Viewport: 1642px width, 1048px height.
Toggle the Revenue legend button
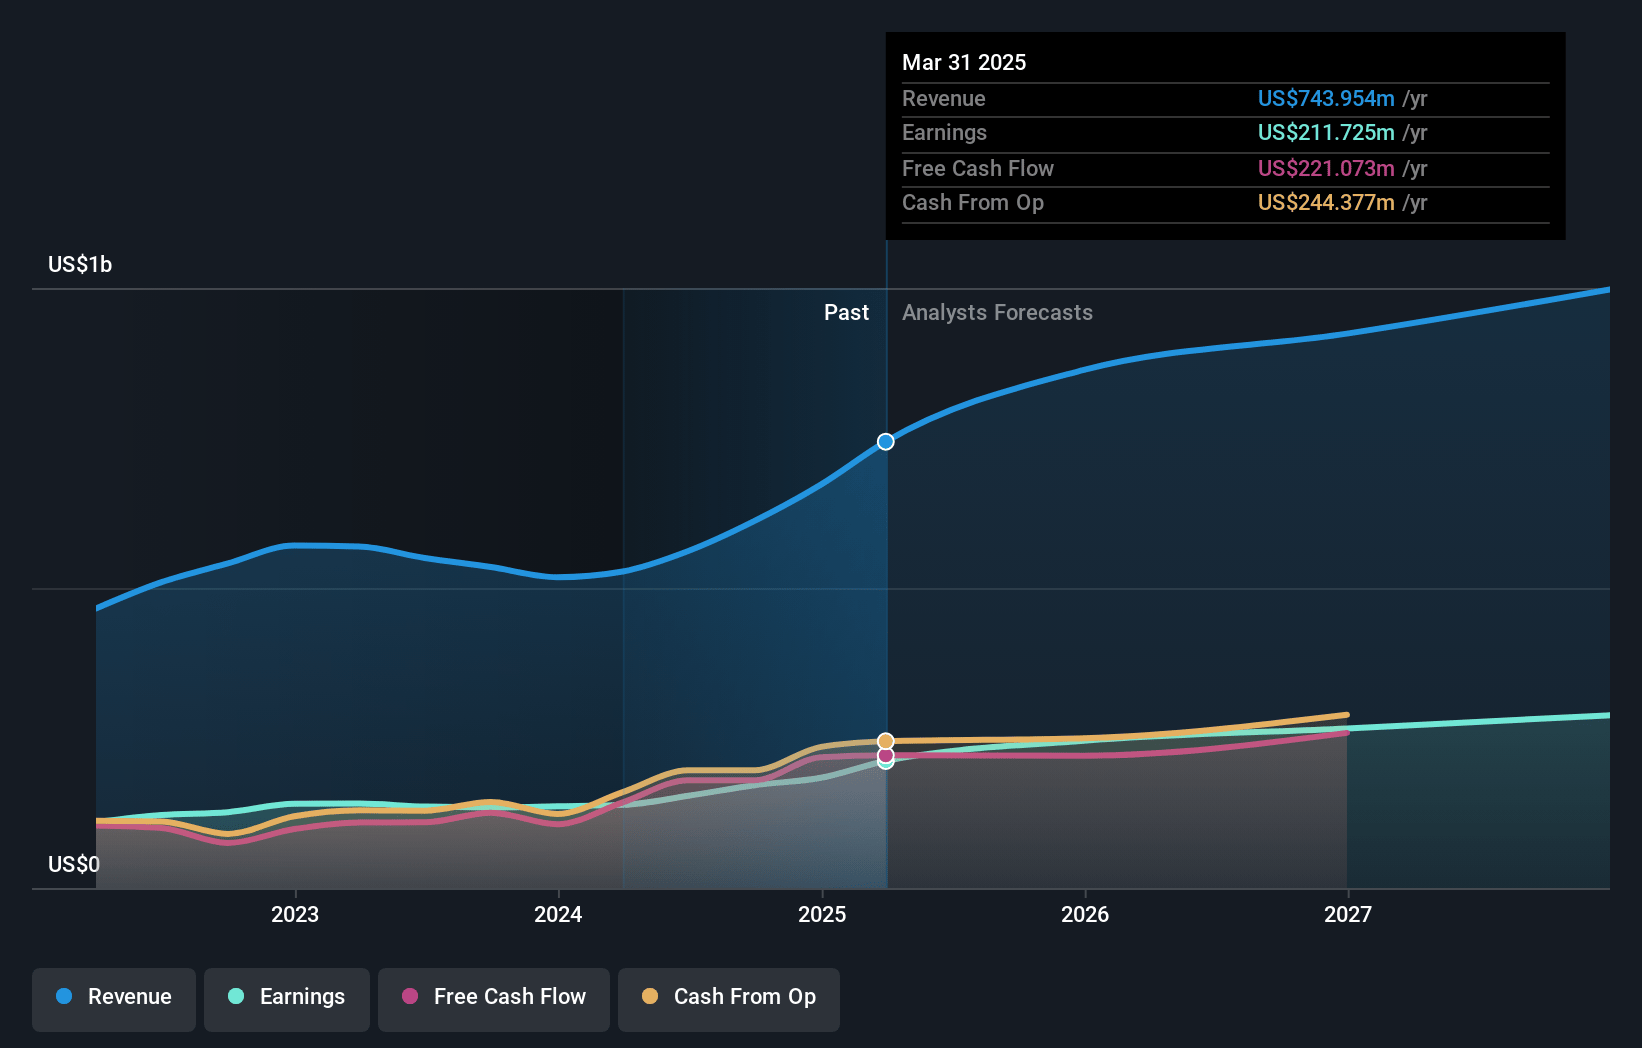tap(114, 999)
